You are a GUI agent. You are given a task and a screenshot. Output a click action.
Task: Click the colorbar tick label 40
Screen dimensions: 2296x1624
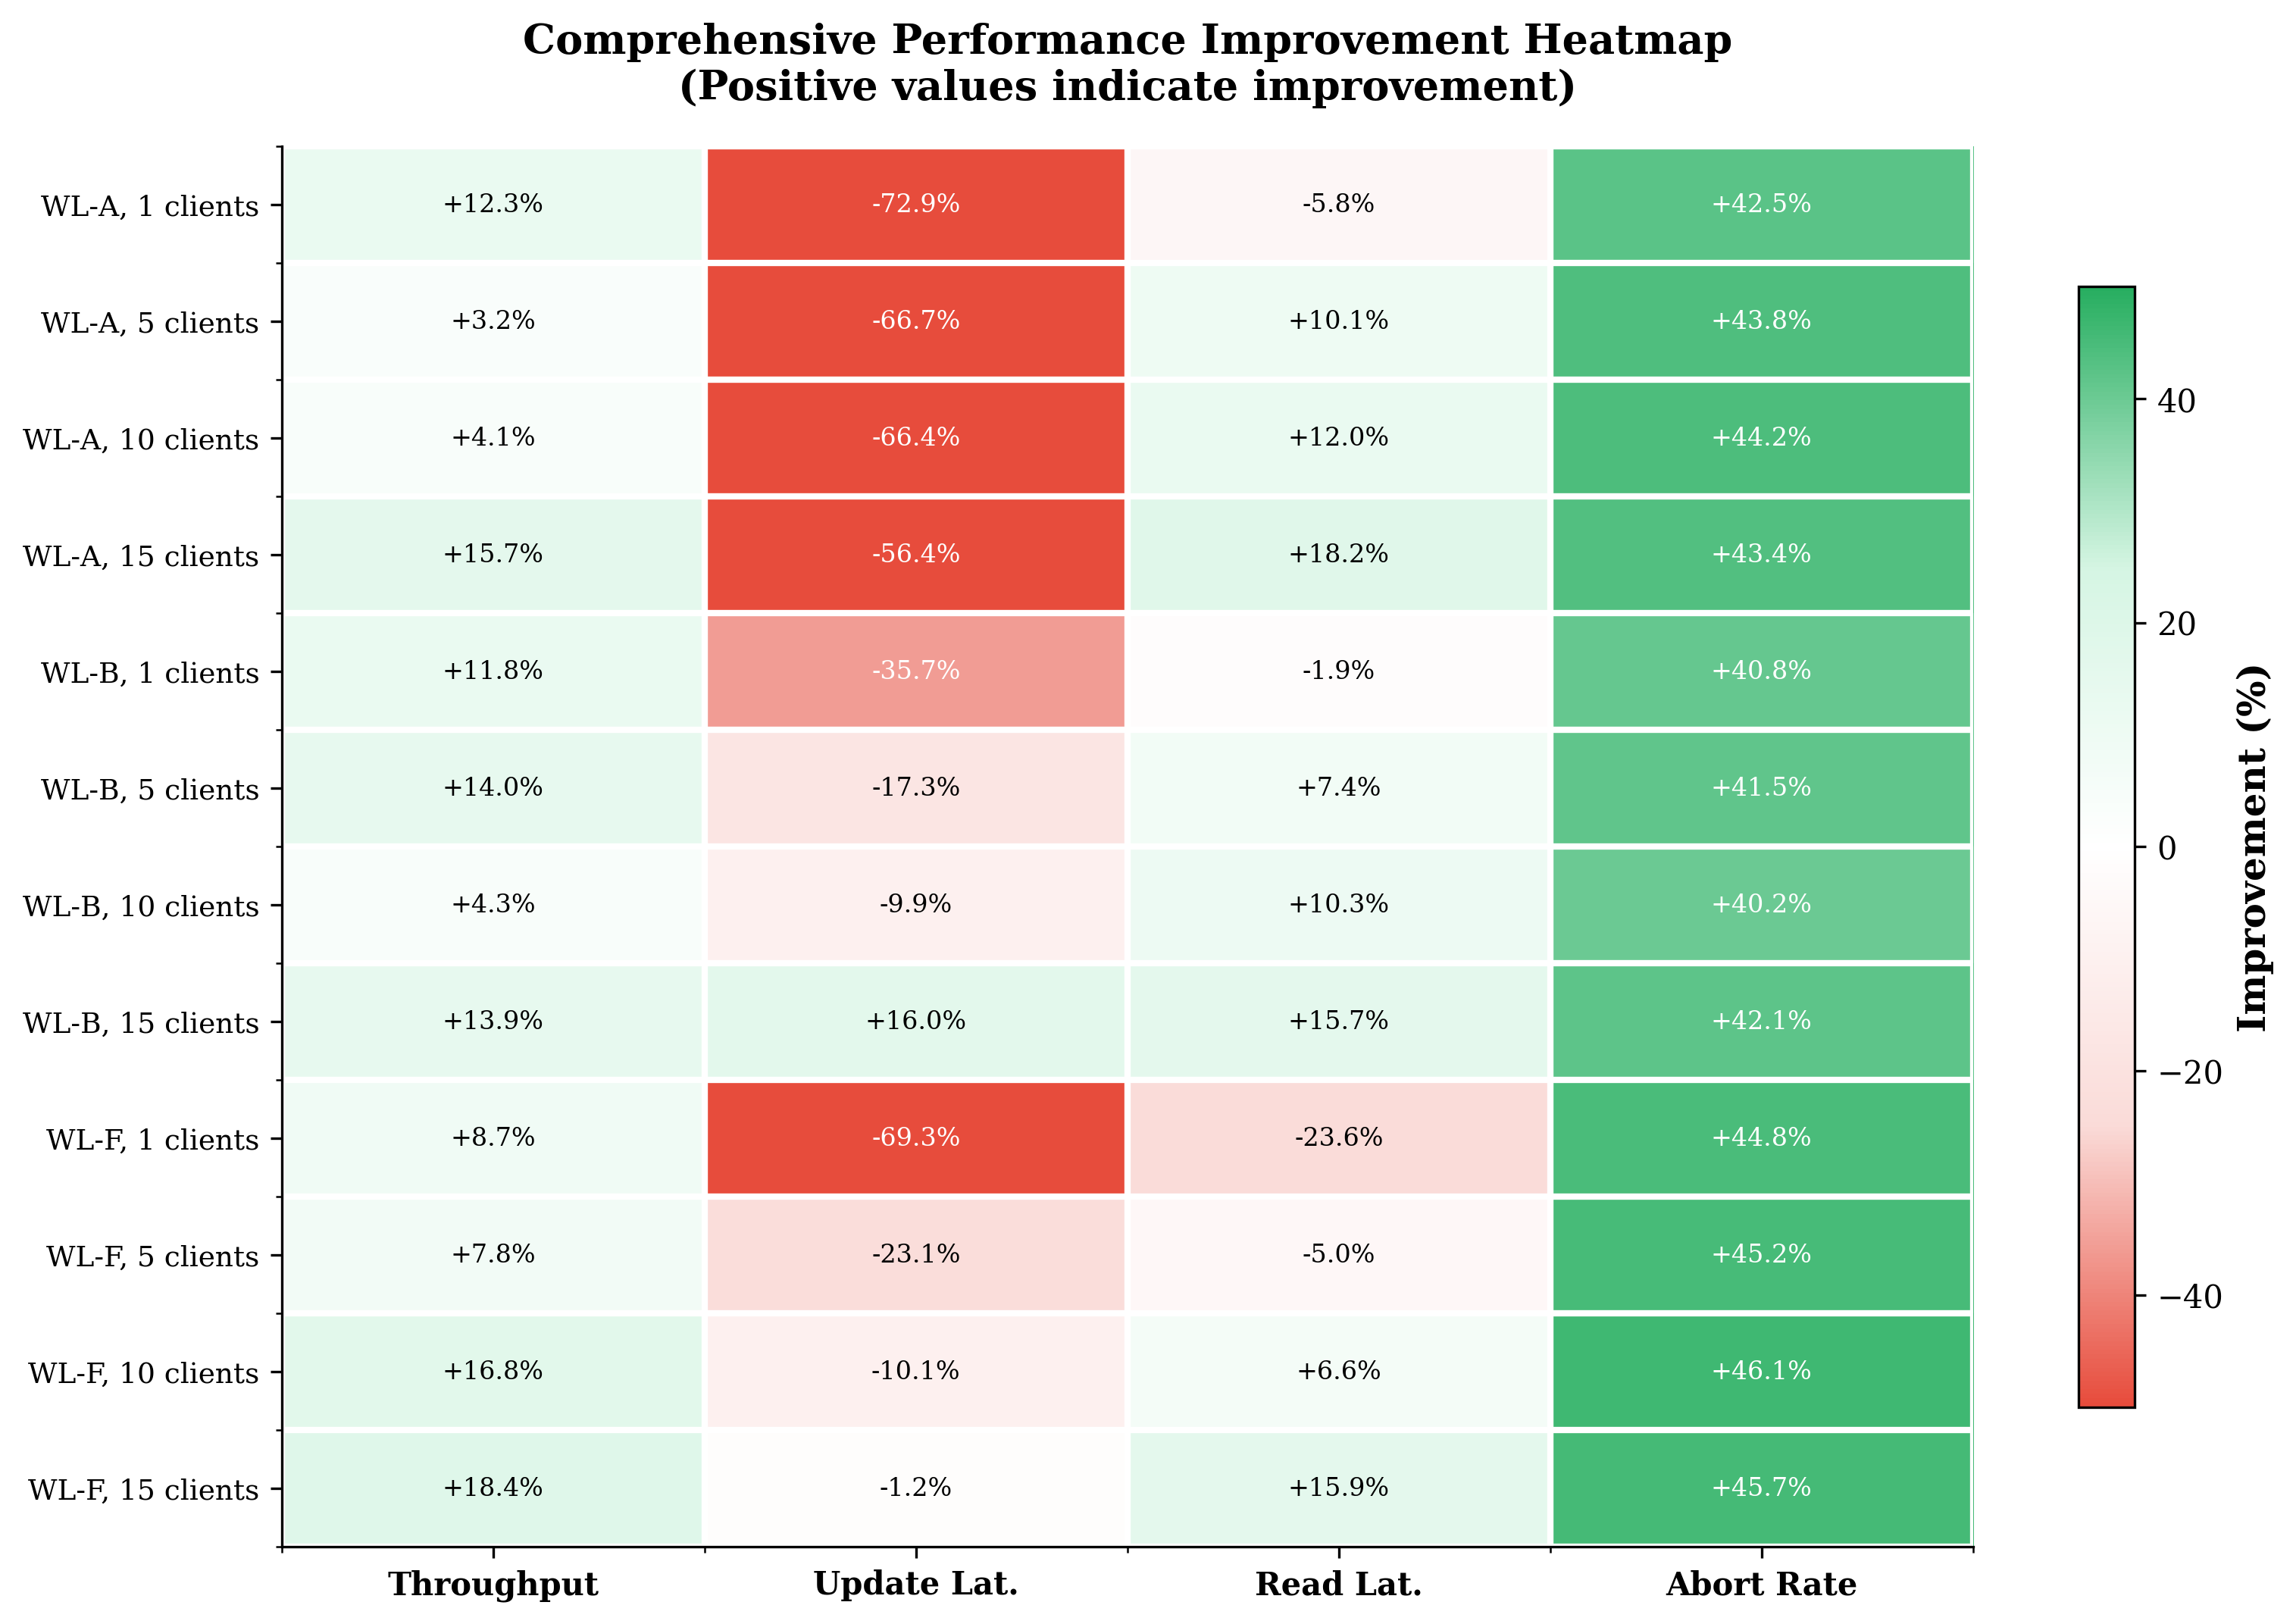point(2176,401)
